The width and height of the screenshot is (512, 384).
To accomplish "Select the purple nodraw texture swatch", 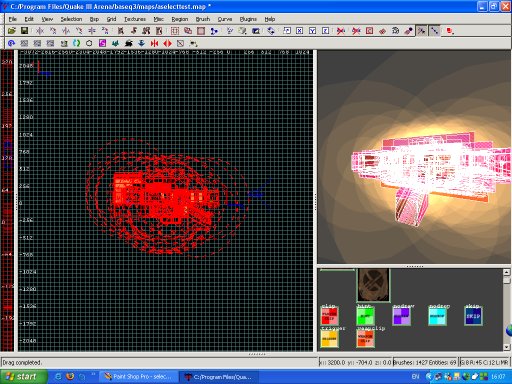I will pos(401,315).
